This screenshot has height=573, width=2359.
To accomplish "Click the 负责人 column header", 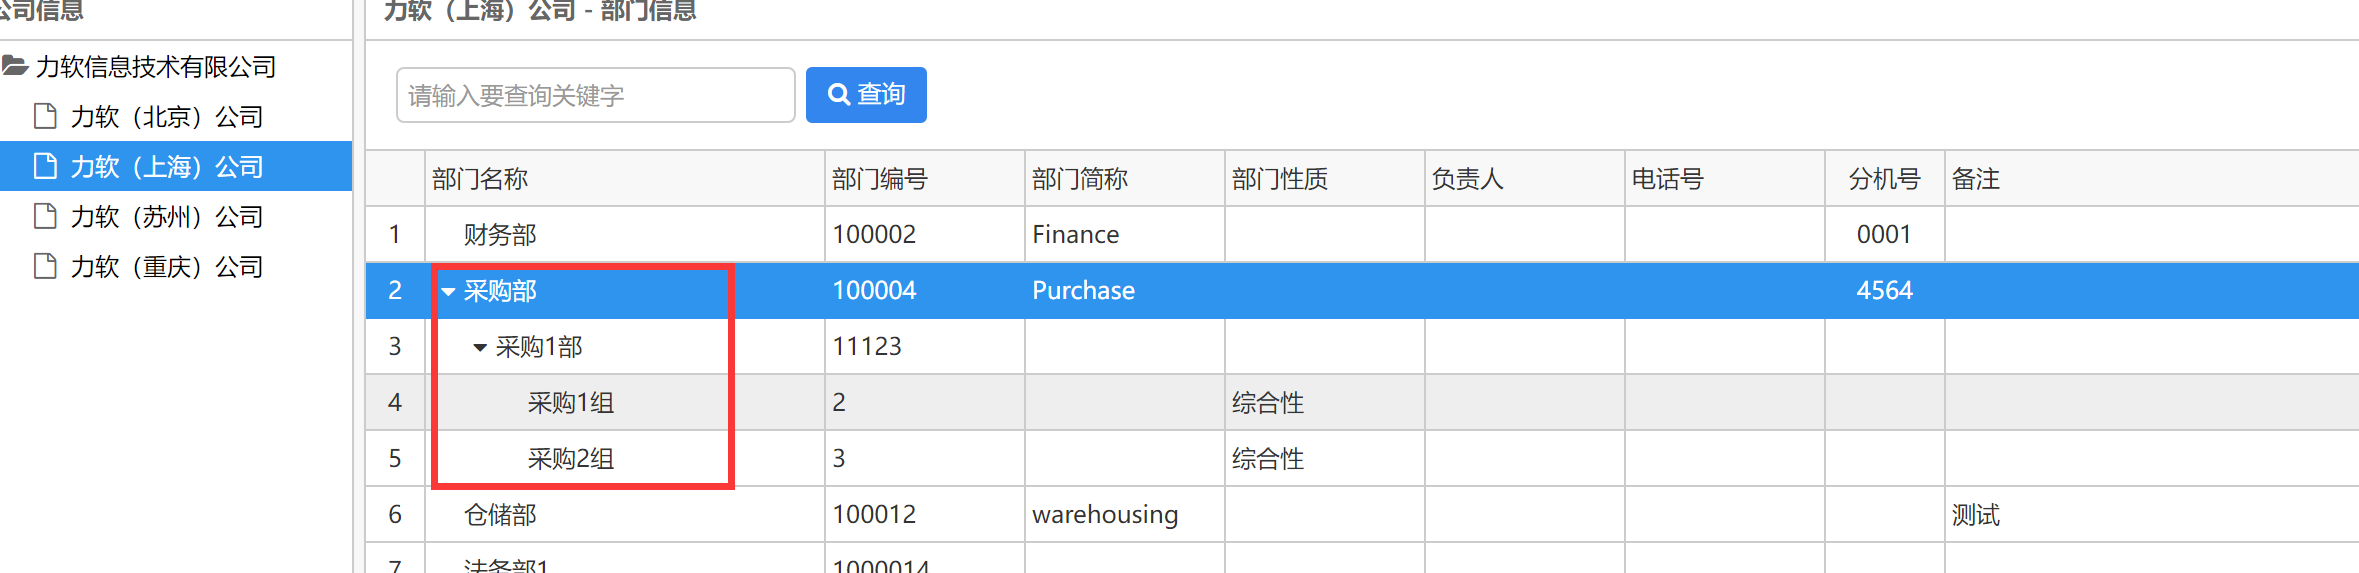I will 1468,179.
